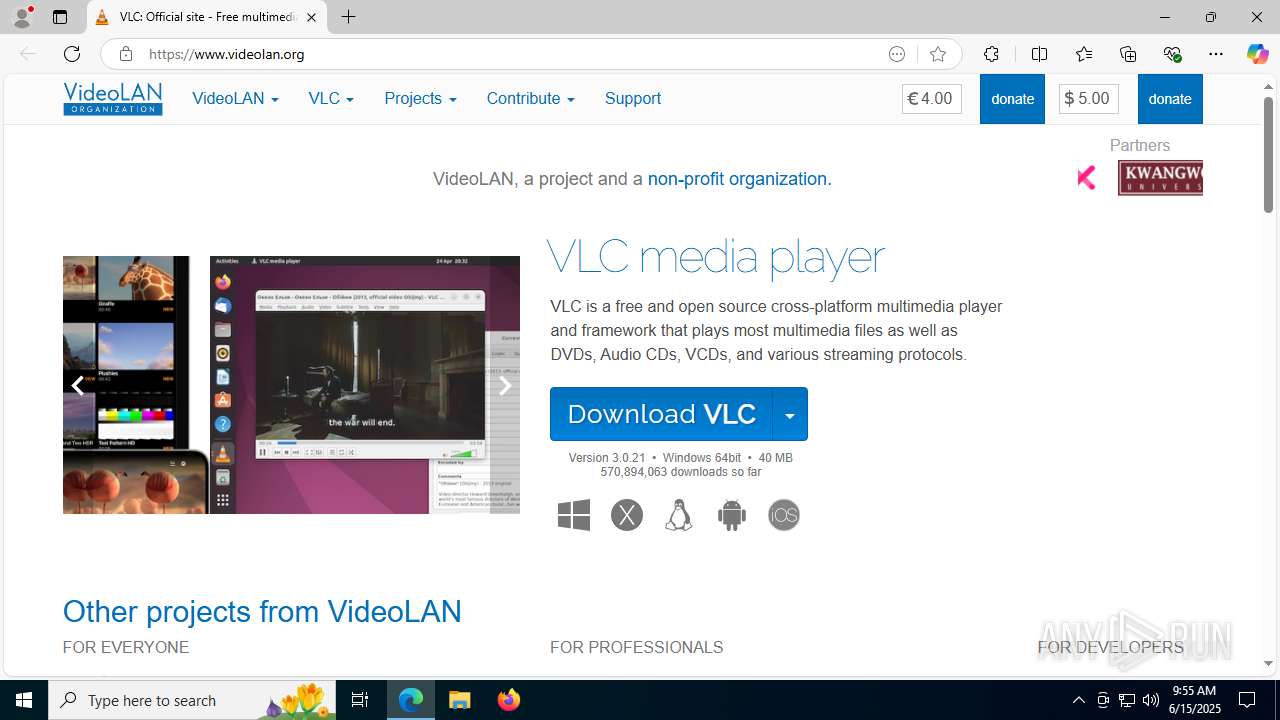Click the Download VLC button
1280x720 pixels.
tap(661, 414)
